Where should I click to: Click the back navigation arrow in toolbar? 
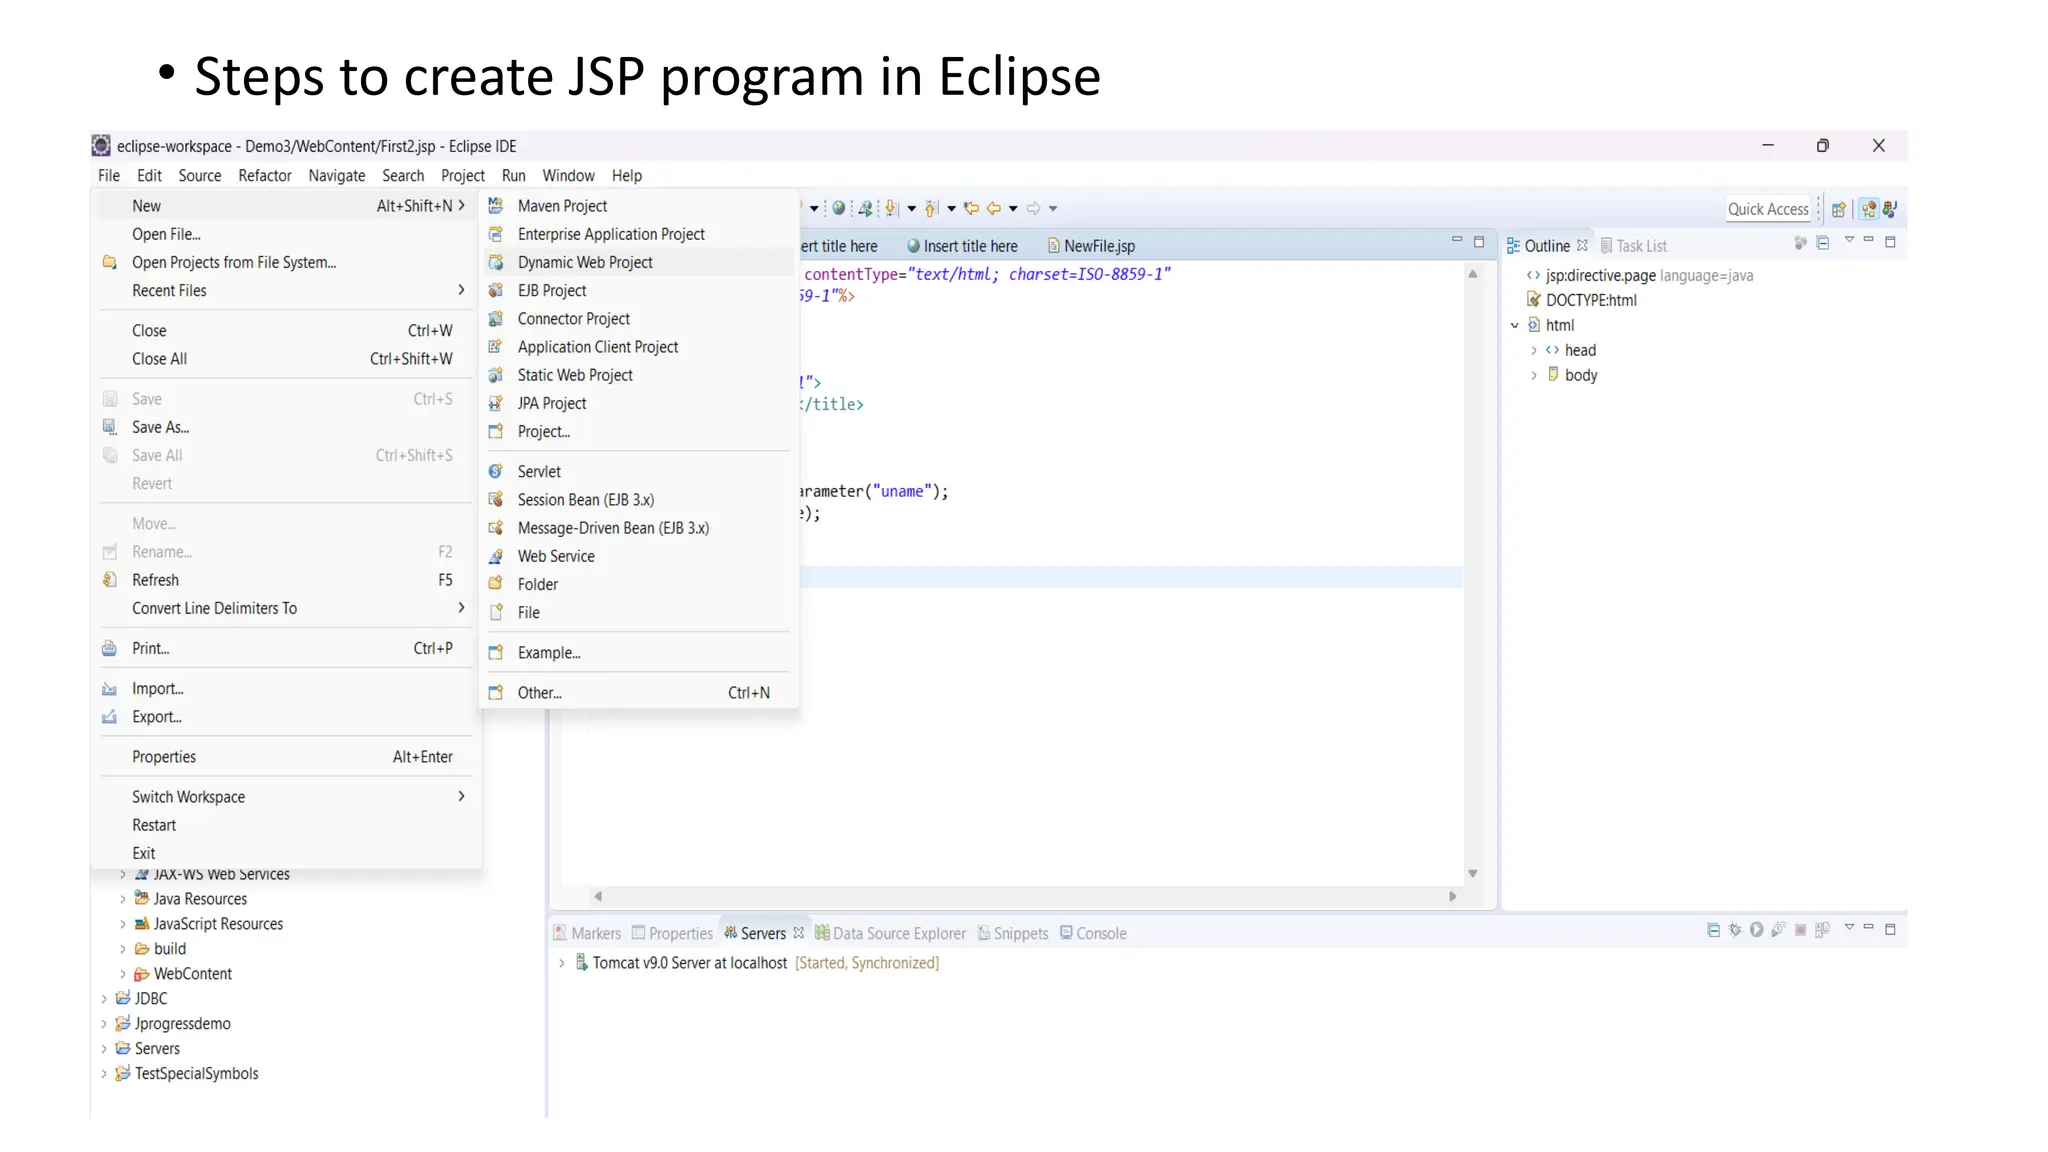pyautogui.click(x=994, y=208)
